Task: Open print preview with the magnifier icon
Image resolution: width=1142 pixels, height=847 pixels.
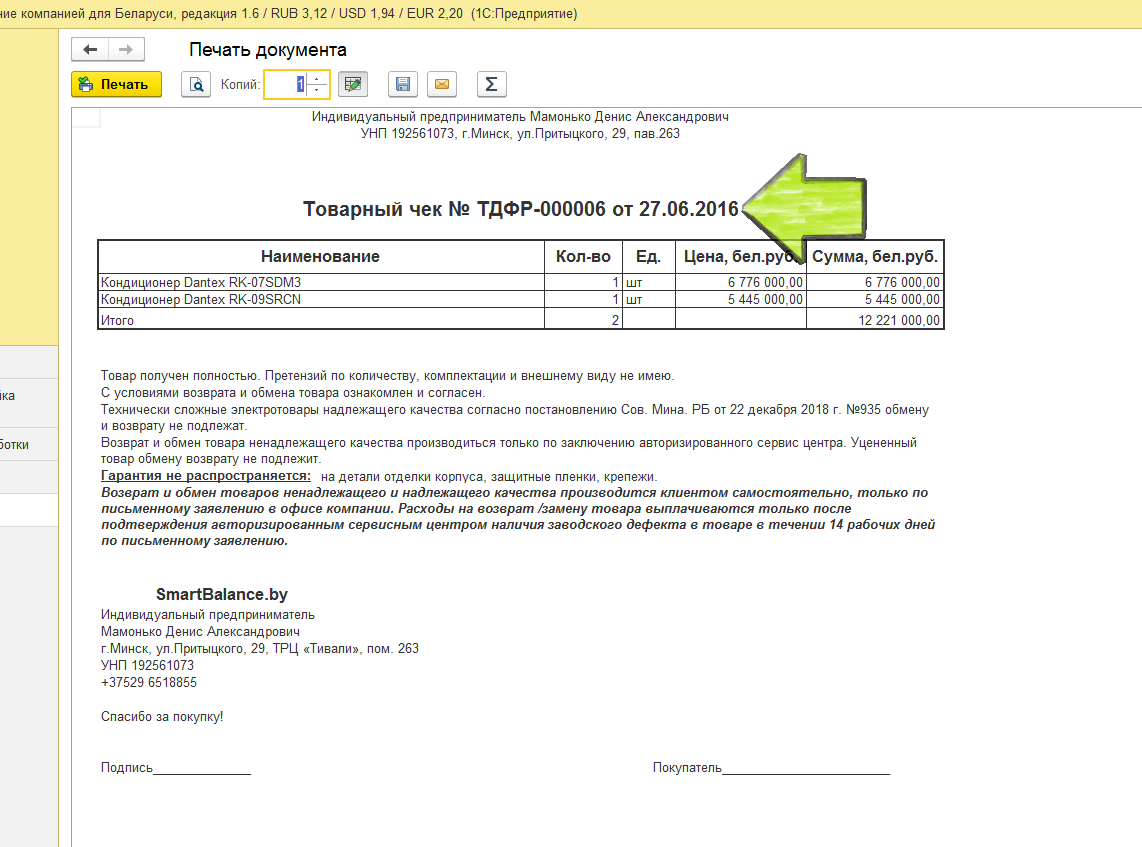Action: [x=196, y=84]
